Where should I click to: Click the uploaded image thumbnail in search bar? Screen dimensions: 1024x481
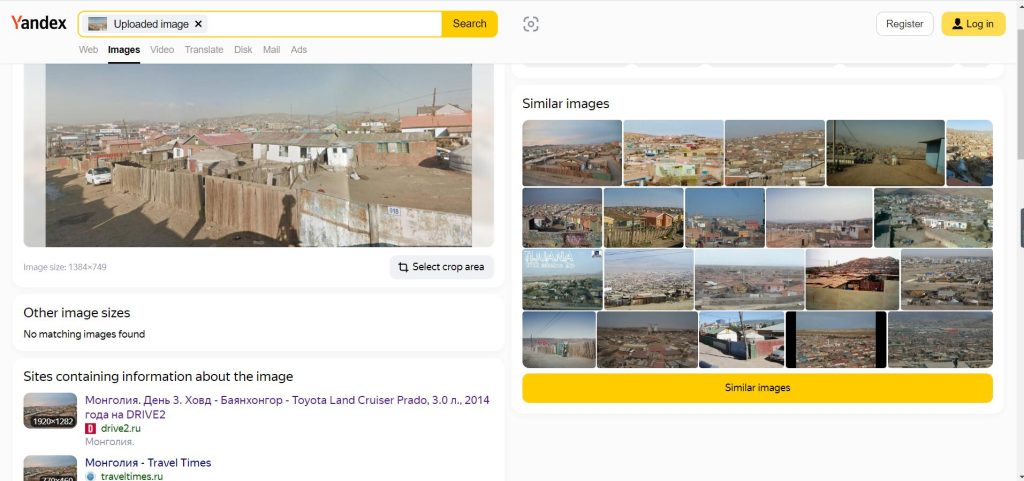tap(98, 24)
